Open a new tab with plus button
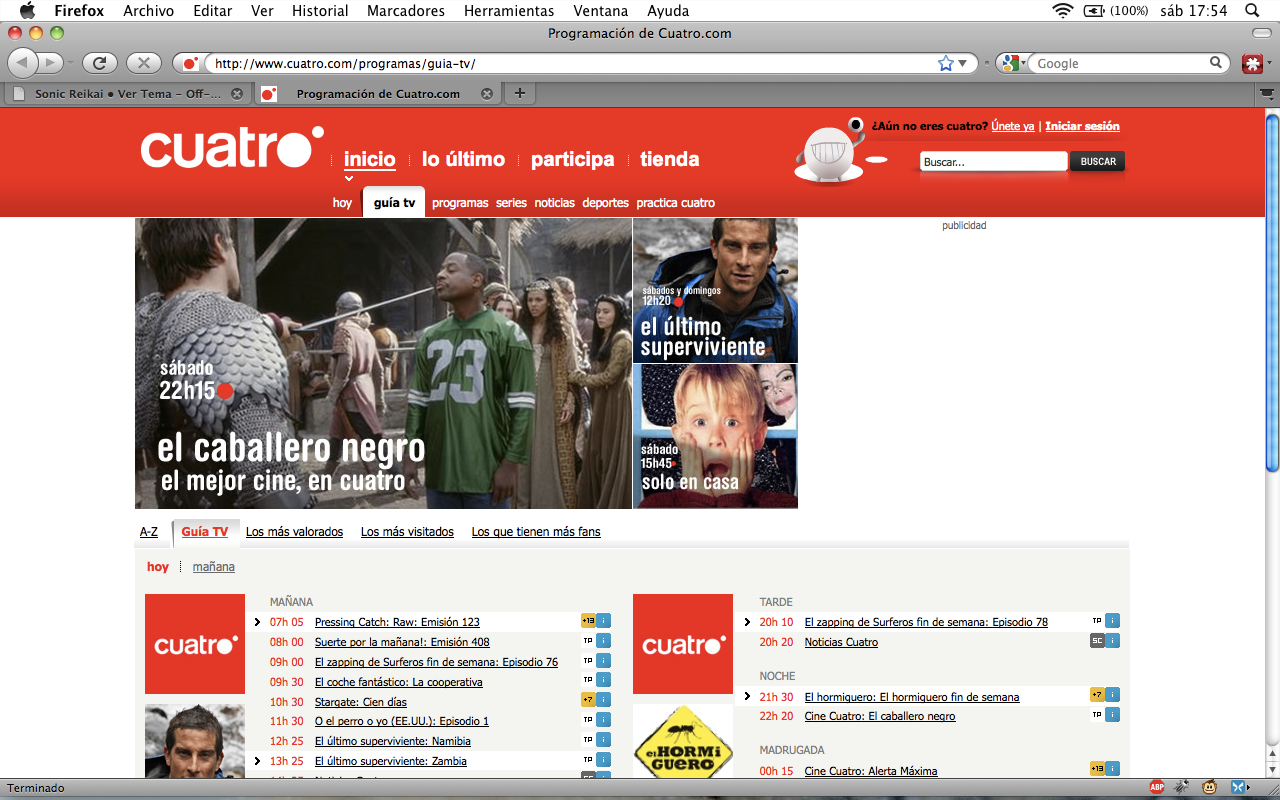 [519, 94]
